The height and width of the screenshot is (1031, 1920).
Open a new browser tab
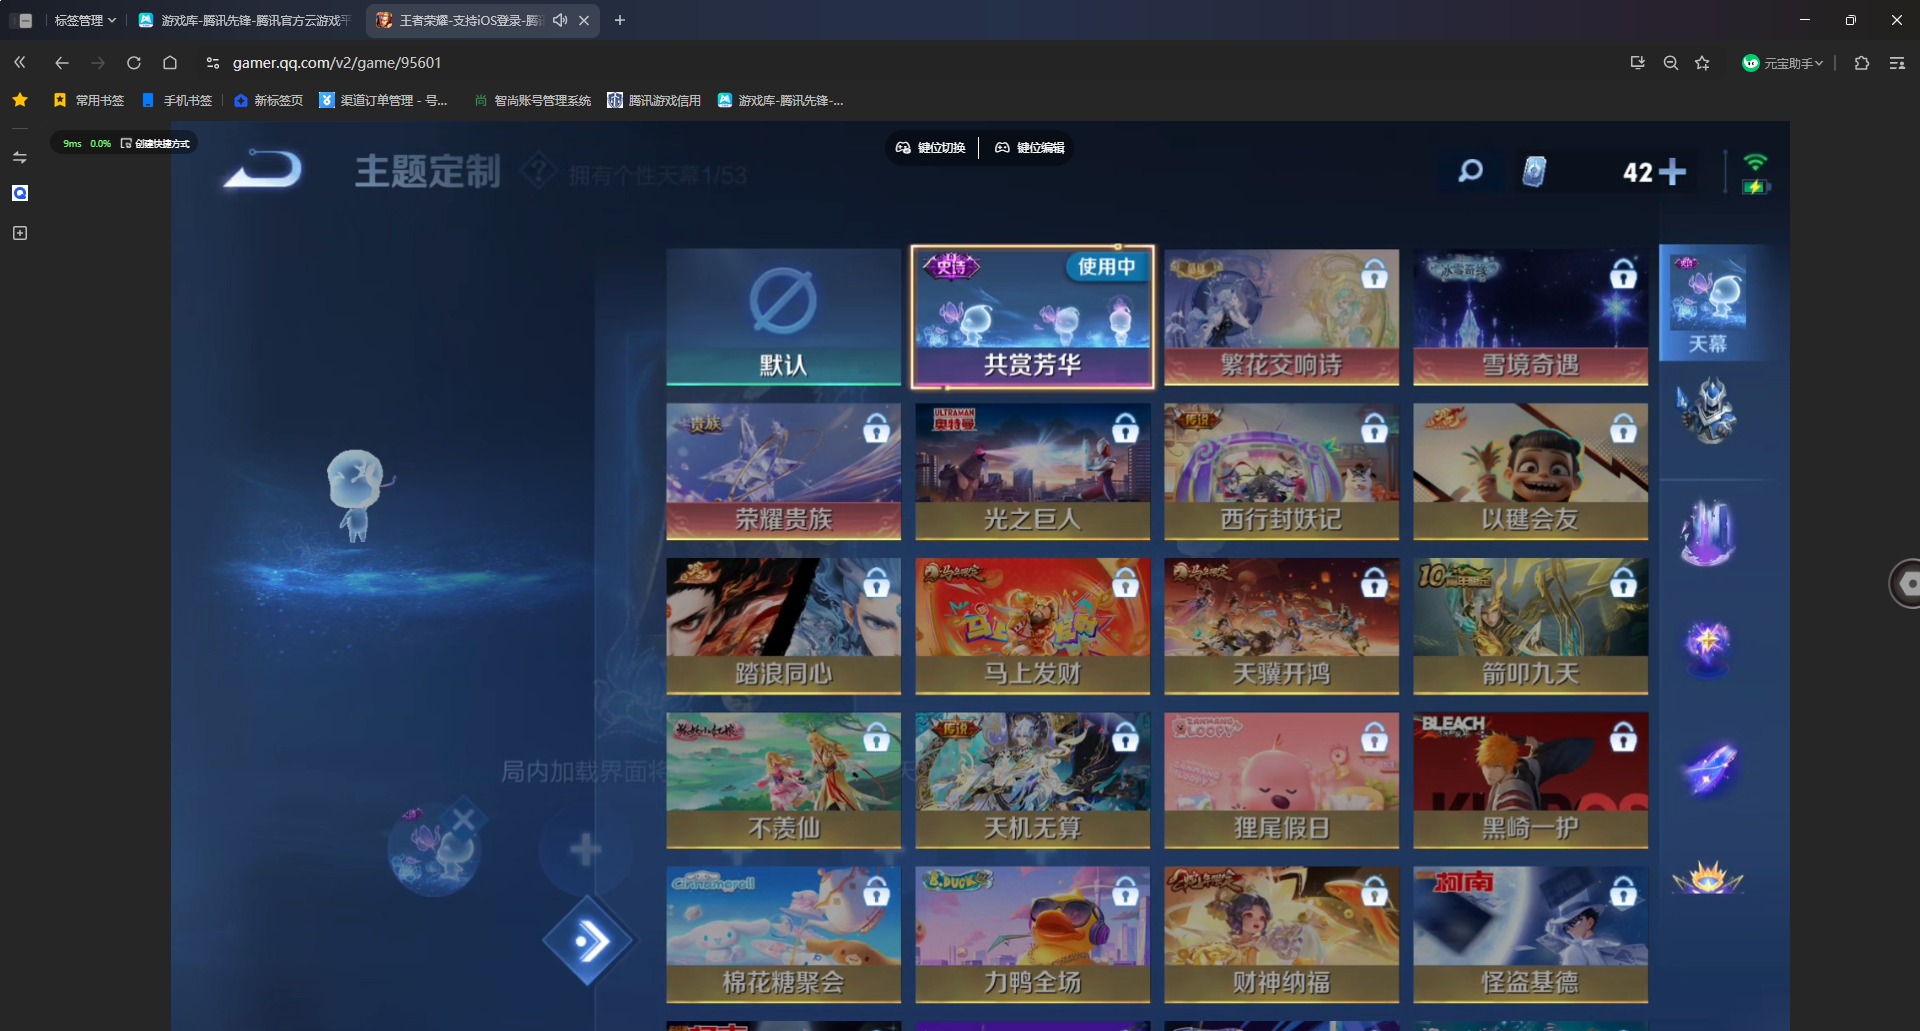coord(620,20)
